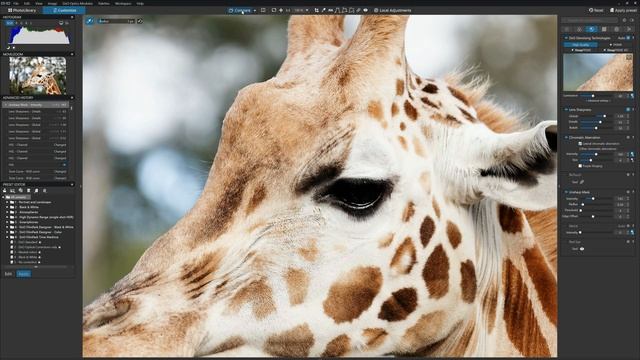This screenshot has width=640, height=360.
Task: Show highlight clipping (sun icon) under the histogram
Action: (x=13, y=47)
